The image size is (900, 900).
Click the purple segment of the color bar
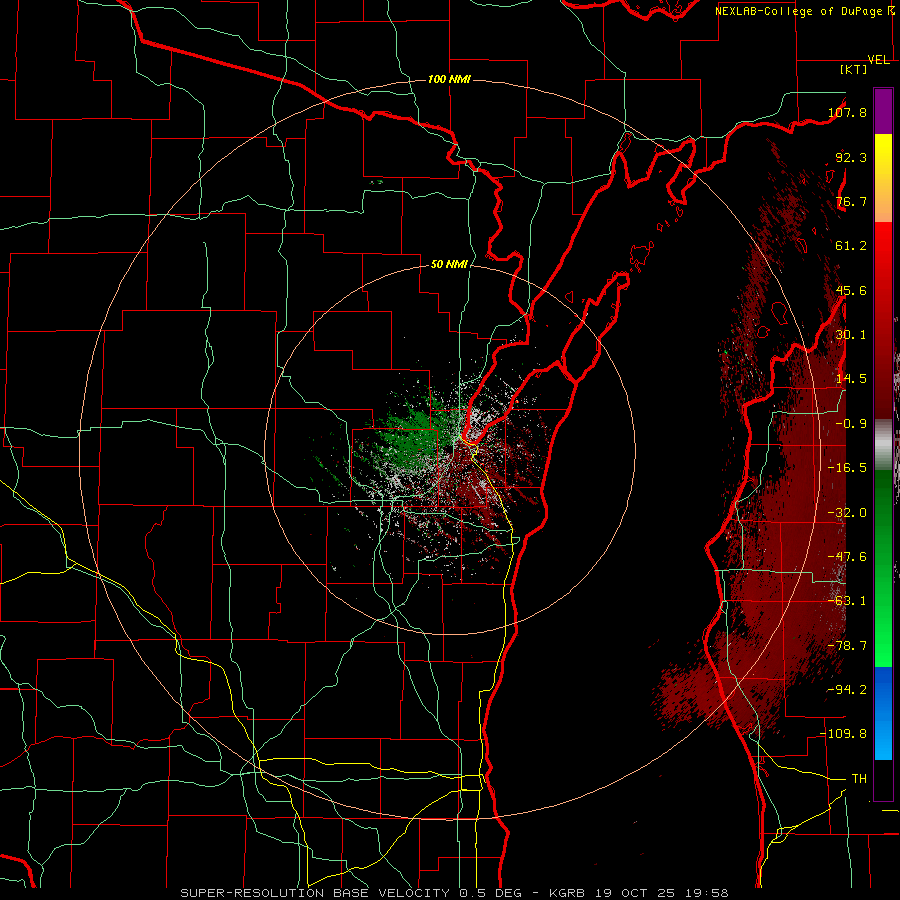coord(883,111)
